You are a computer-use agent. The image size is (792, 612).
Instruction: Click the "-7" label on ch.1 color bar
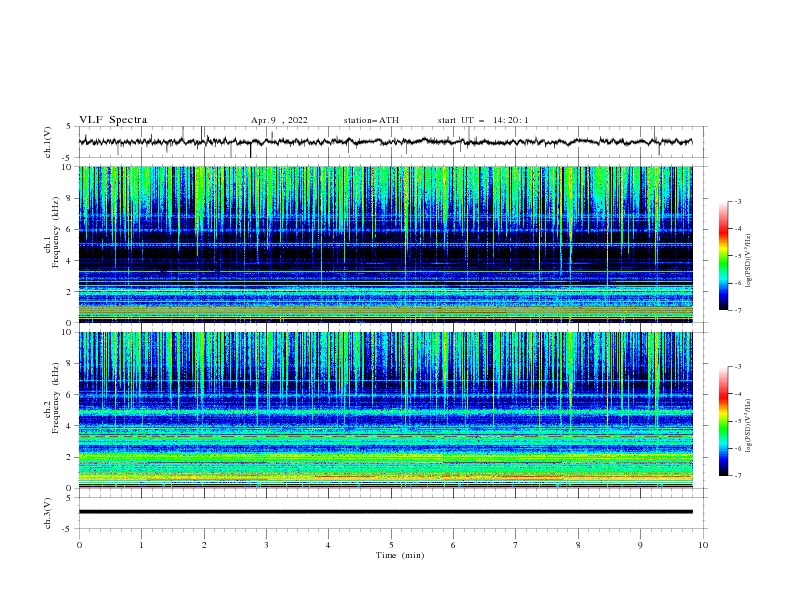pyautogui.click(x=738, y=310)
